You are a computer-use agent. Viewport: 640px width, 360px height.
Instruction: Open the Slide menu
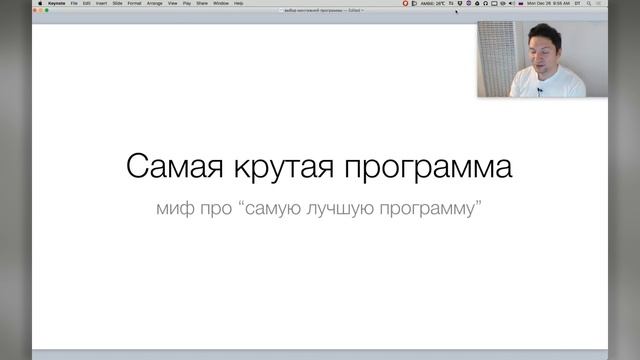[117, 3]
